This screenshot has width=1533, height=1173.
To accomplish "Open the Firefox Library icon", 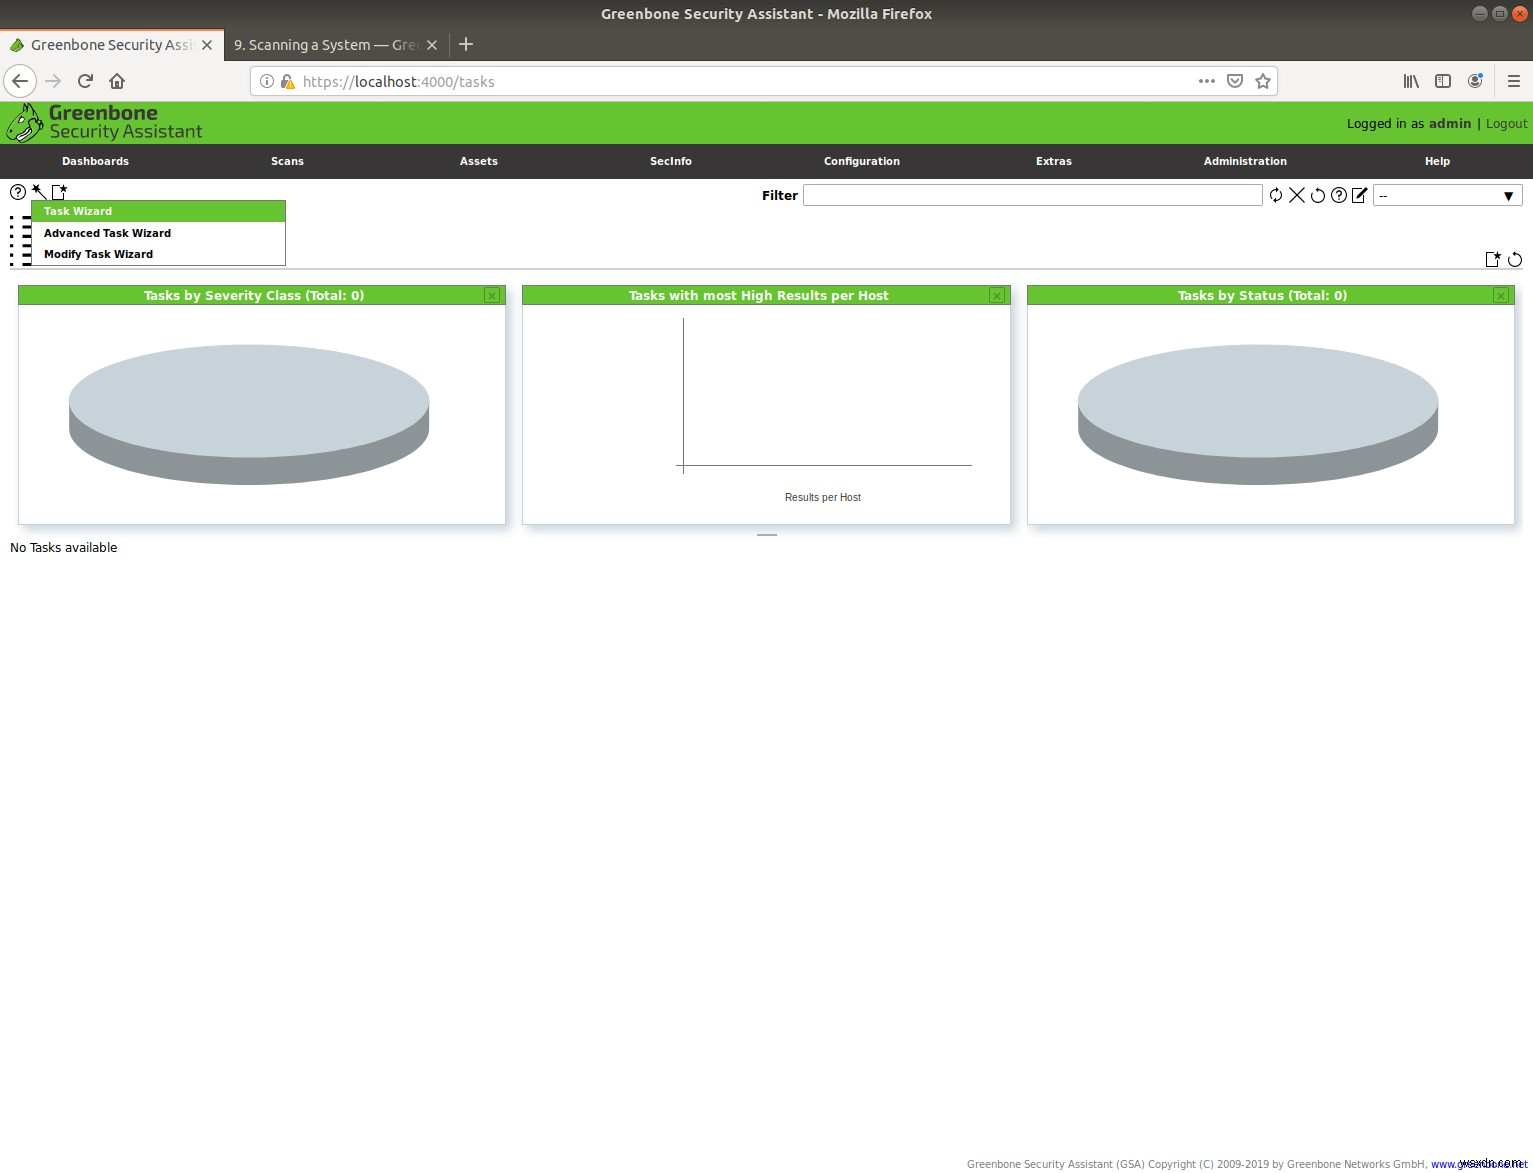I will coord(1411,81).
